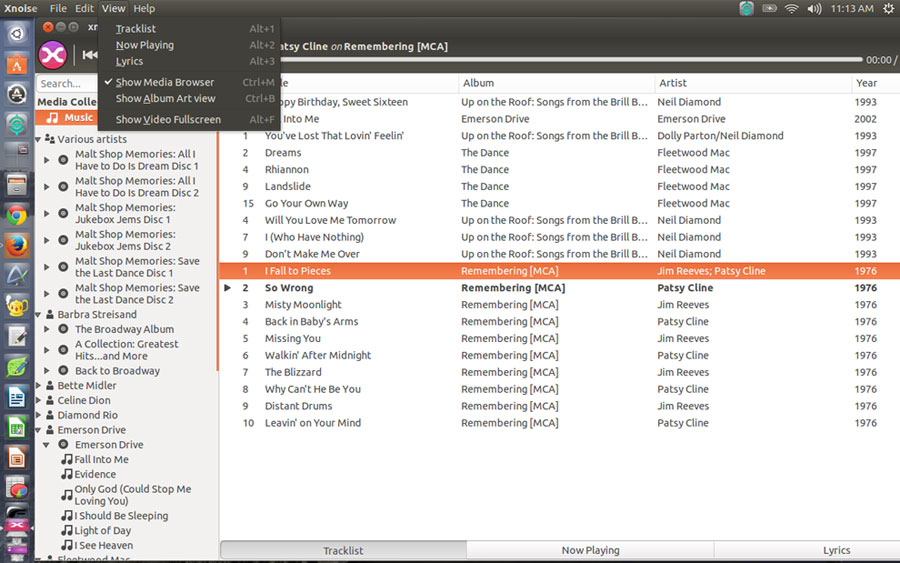Expand the Diamond Rio artist node
The width and height of the screenshot is (900, 563).
click(x=38, y=416)
